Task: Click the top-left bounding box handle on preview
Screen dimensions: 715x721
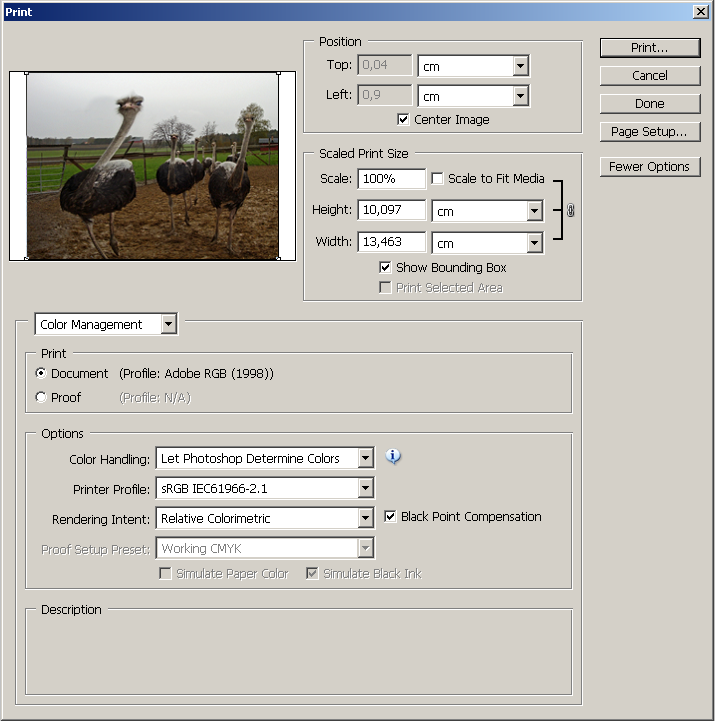Action: pyautogui.click(x=27, y=73)
